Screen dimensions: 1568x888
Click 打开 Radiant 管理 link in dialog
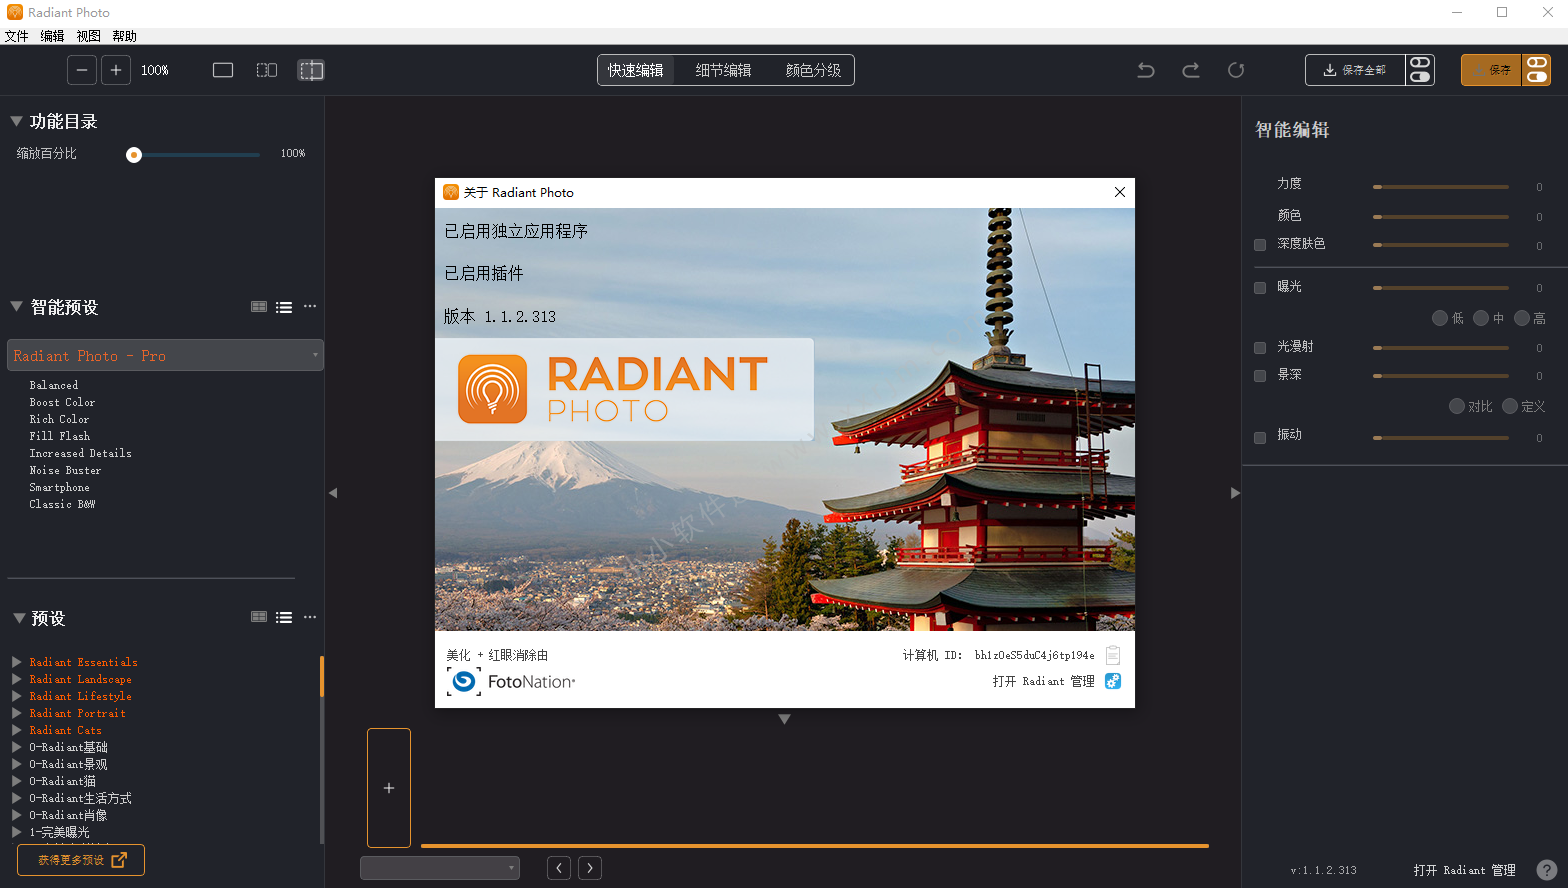click(1043, 681)
